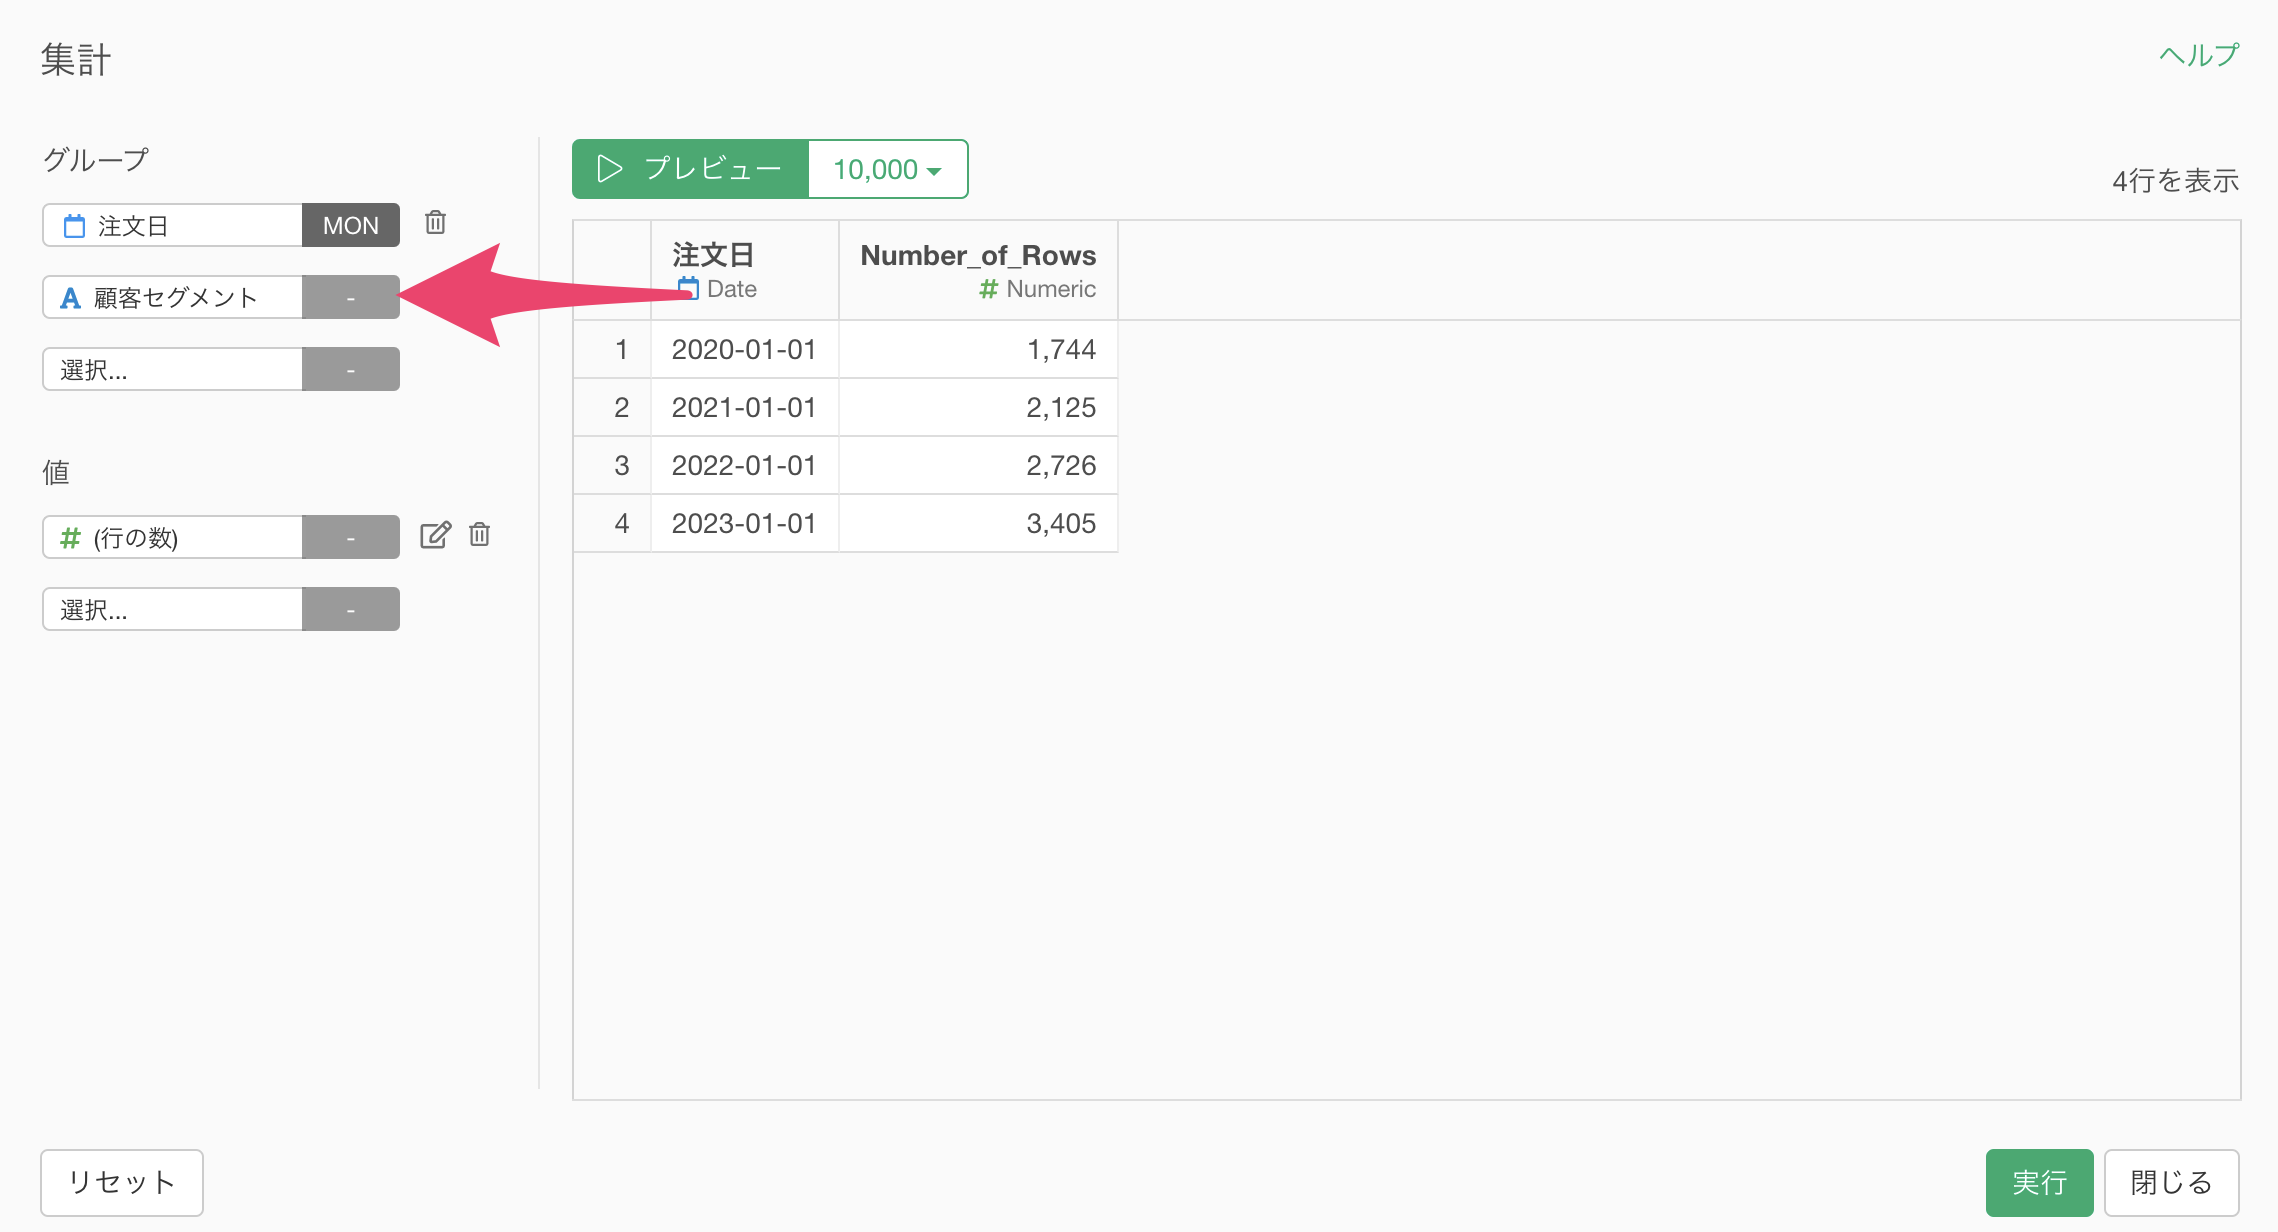The width and height of the screenshot is (2278, 1232).
Task: Click the Number_of_Rows column header
Action: [978, 270]
